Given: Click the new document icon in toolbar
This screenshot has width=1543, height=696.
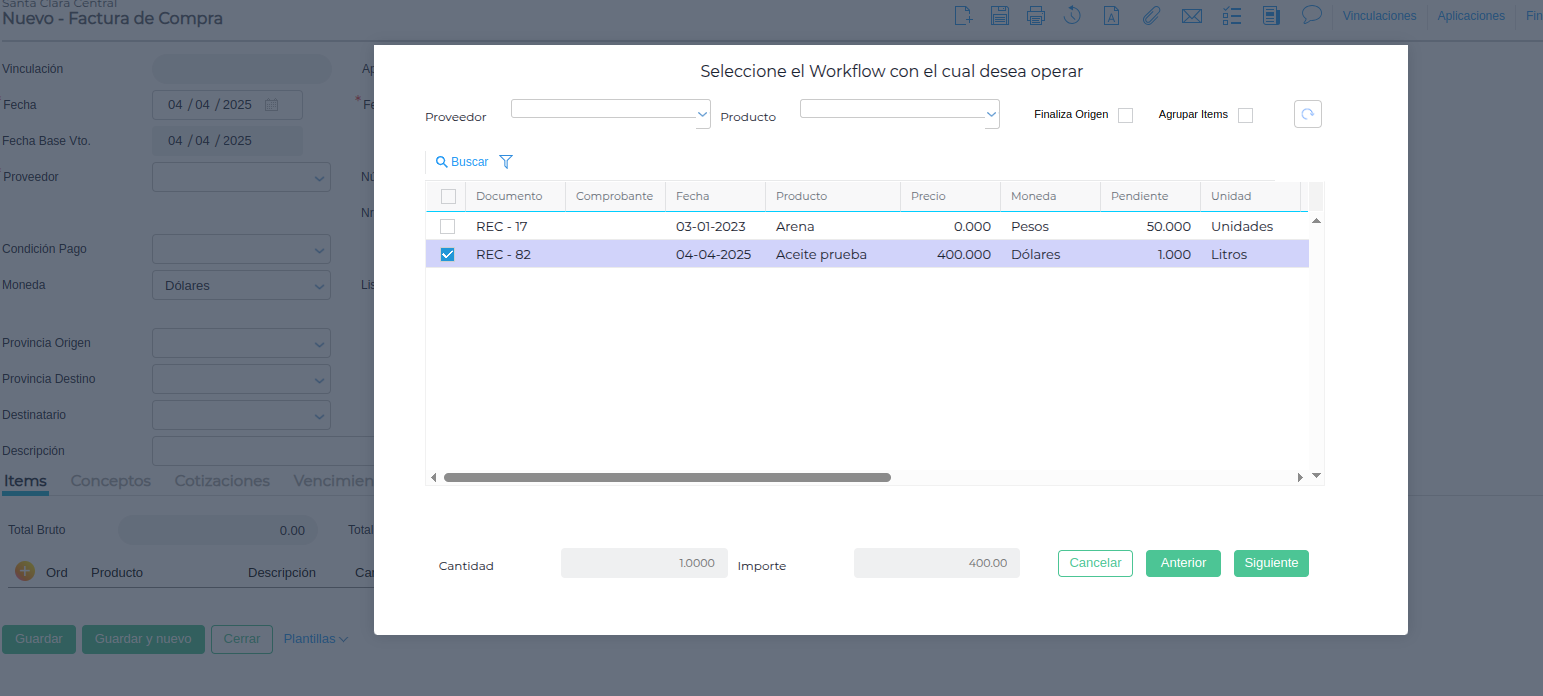Looking at the screenshot, I should click(963, 15).
